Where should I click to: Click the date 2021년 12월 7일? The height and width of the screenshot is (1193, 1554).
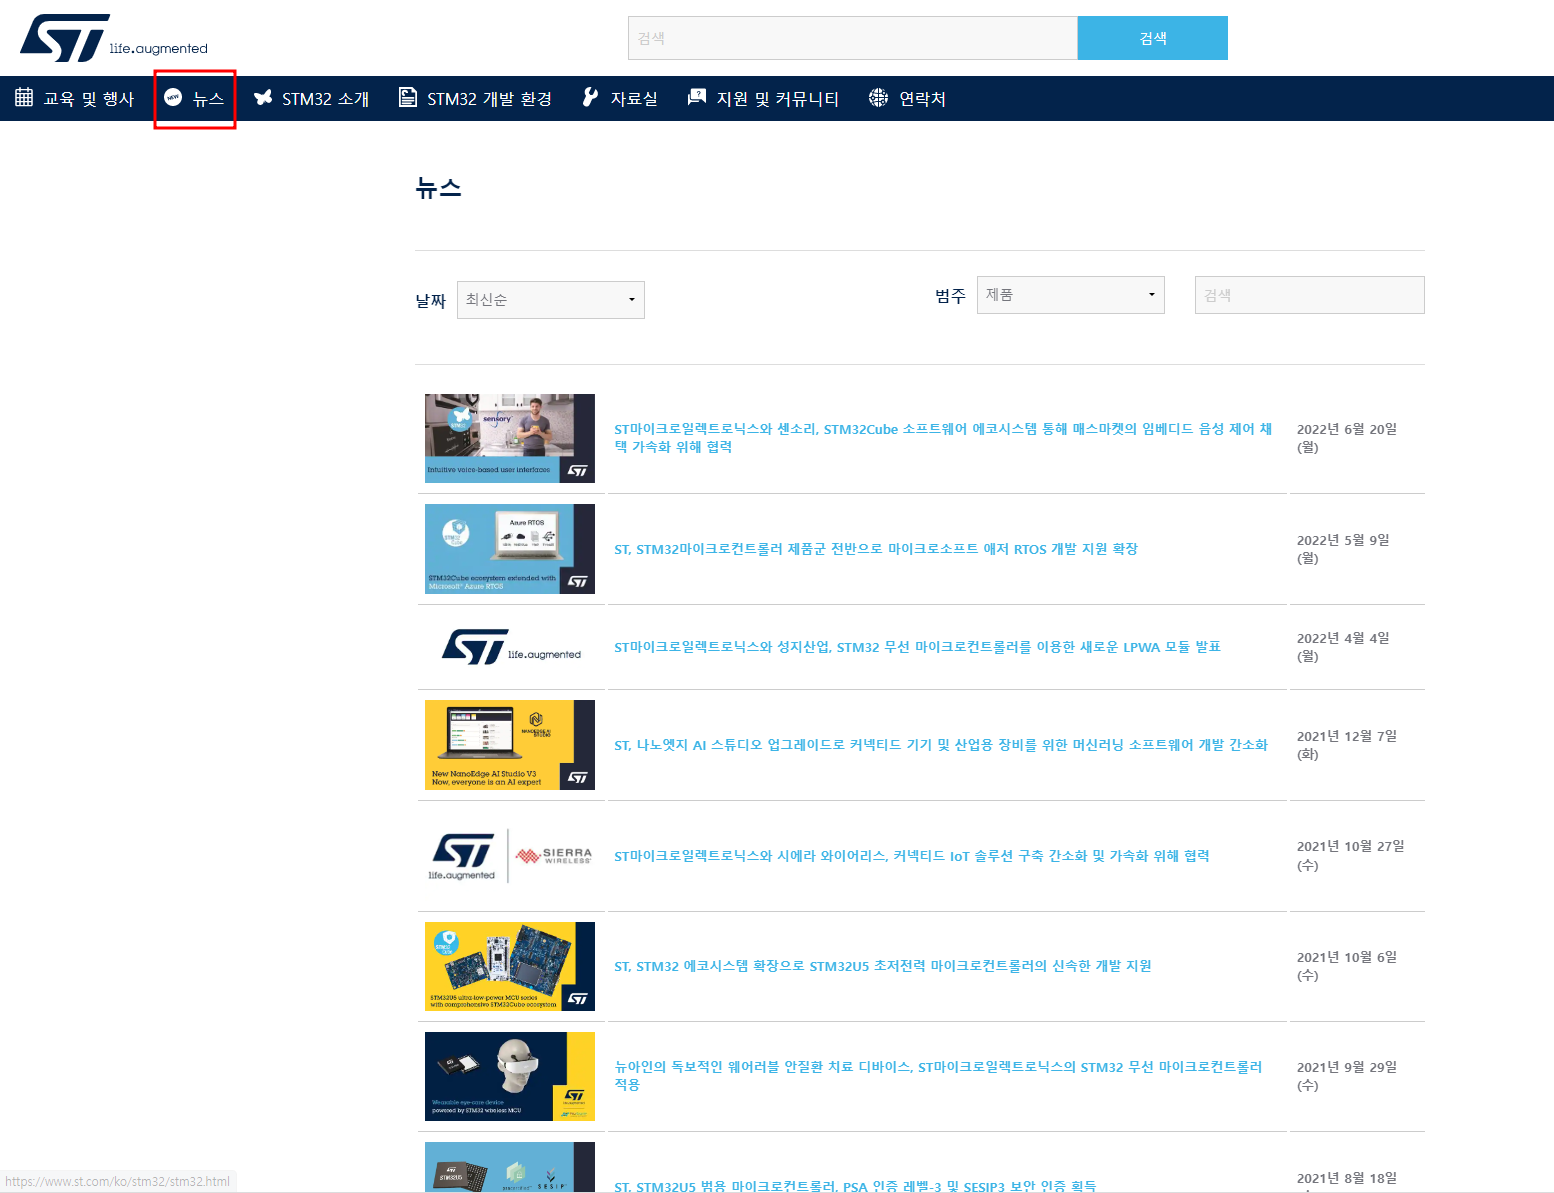pyautogui.click(x=1347, y=745)
